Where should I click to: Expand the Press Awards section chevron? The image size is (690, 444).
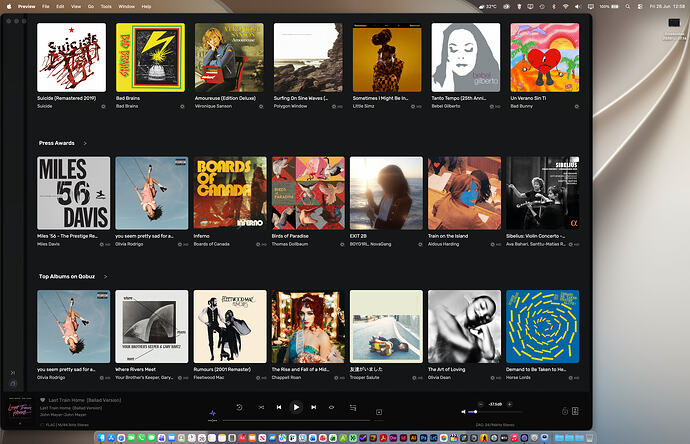[85, 143]
